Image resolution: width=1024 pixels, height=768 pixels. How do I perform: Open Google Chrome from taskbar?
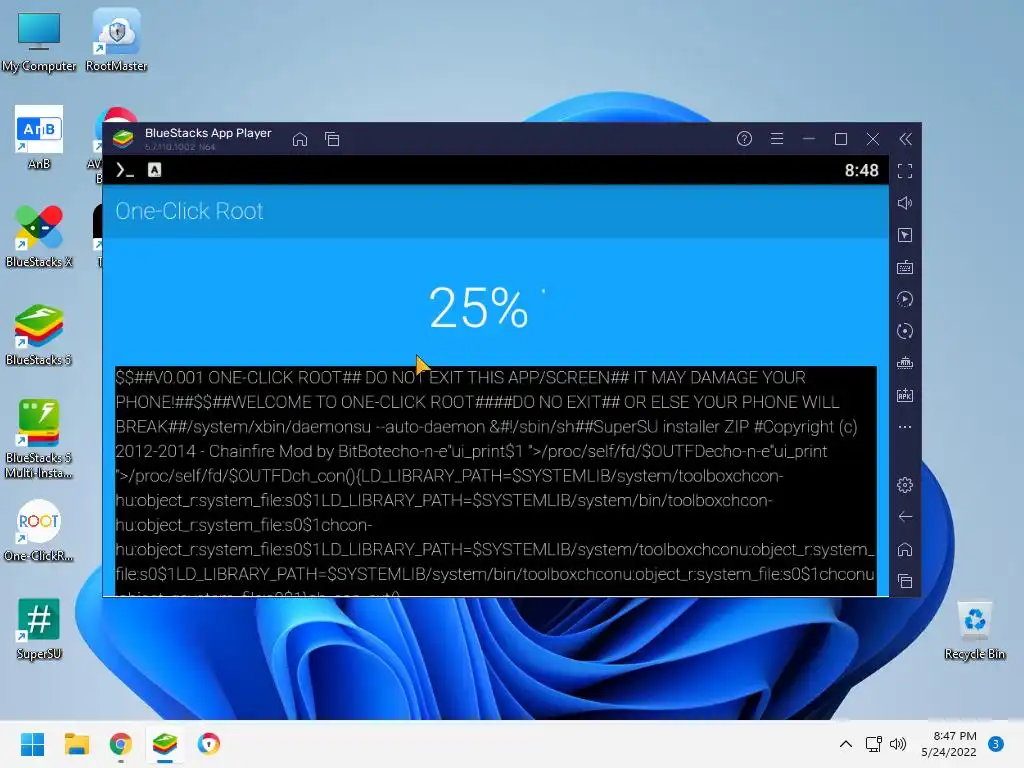[121, 744]
